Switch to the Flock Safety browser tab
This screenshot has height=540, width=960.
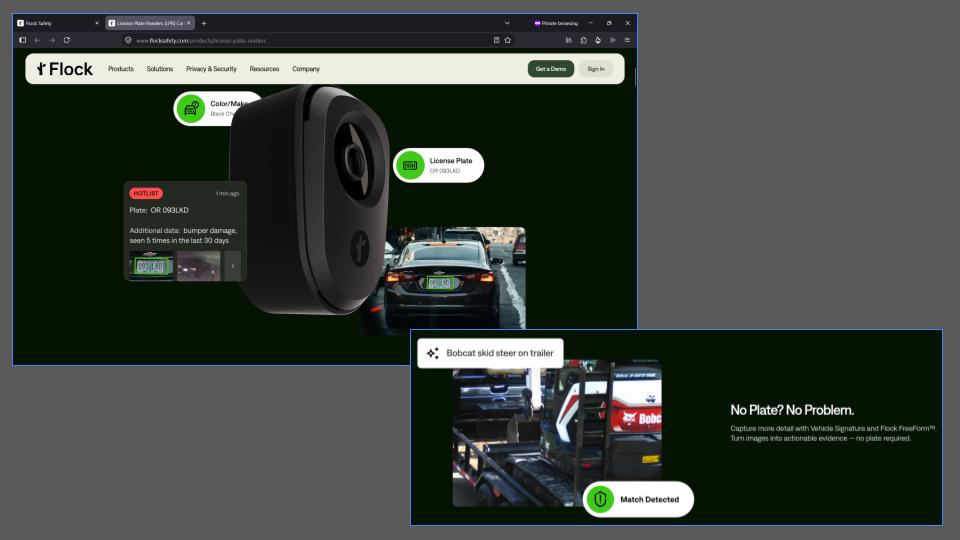[58, 23]
